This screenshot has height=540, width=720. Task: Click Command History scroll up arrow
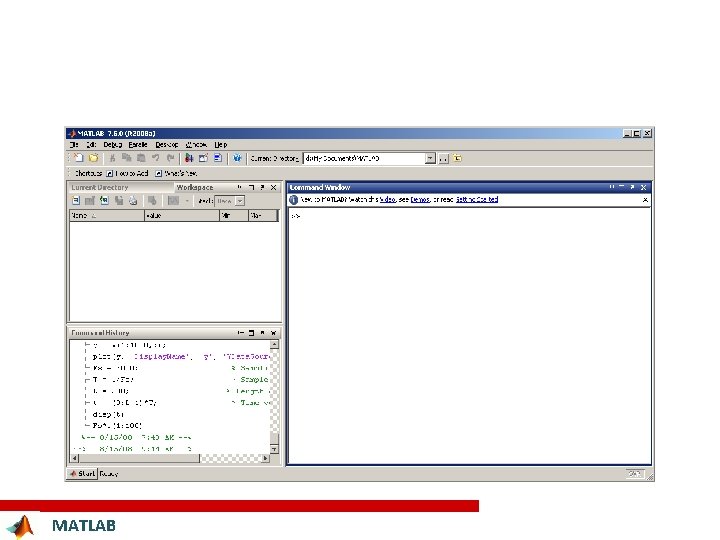[274, 344]
